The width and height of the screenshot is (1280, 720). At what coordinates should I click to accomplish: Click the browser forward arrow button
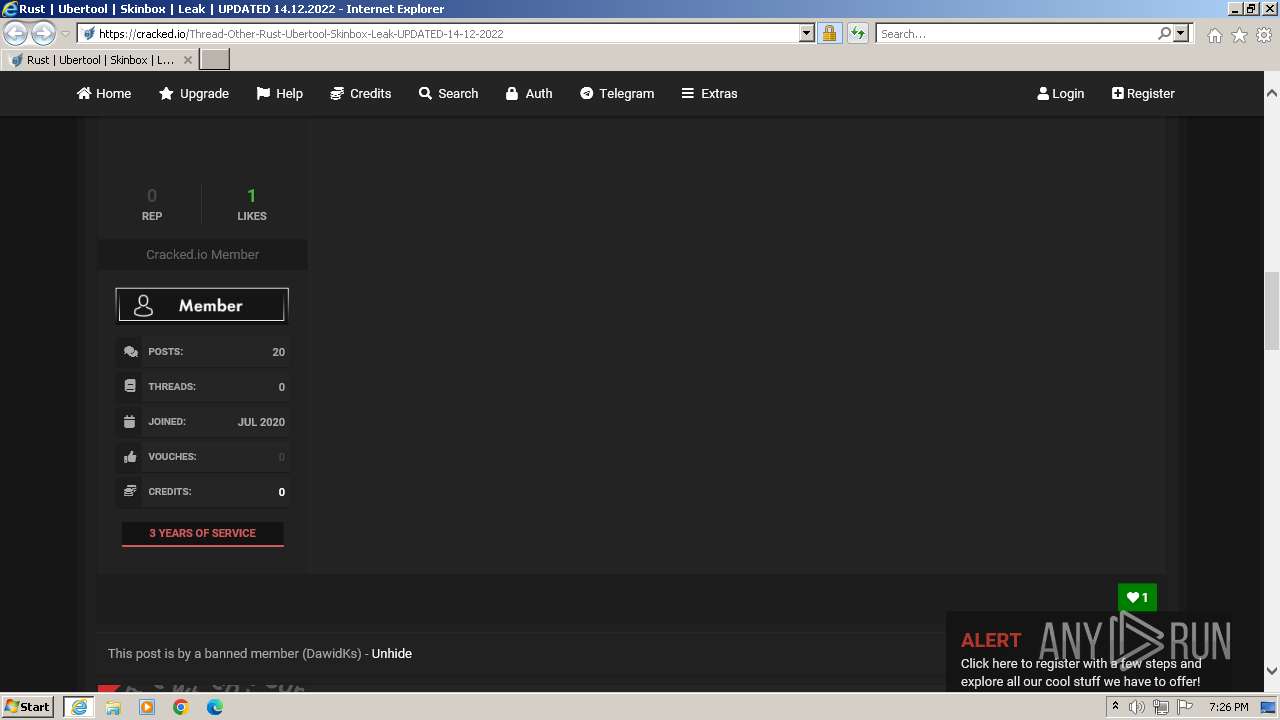pos(43,33)
